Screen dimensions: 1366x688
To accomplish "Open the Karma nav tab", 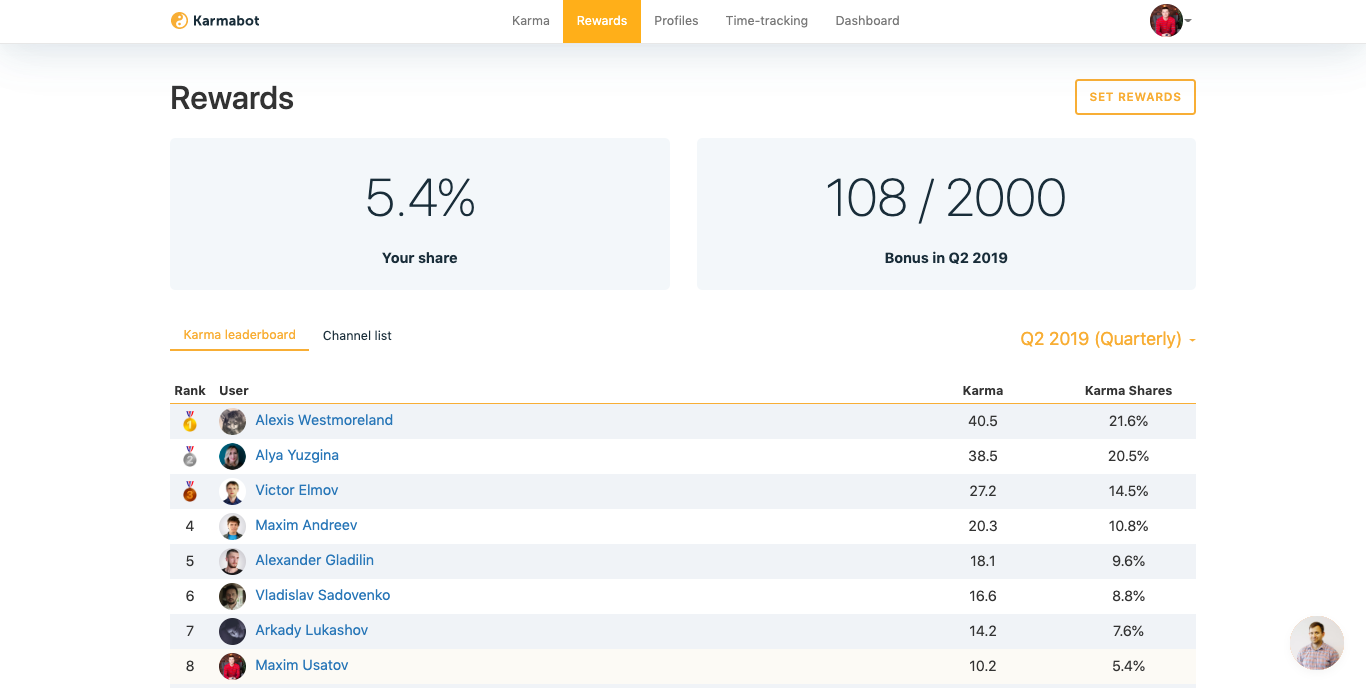I will pyautogui.click(x=530, y=21).
